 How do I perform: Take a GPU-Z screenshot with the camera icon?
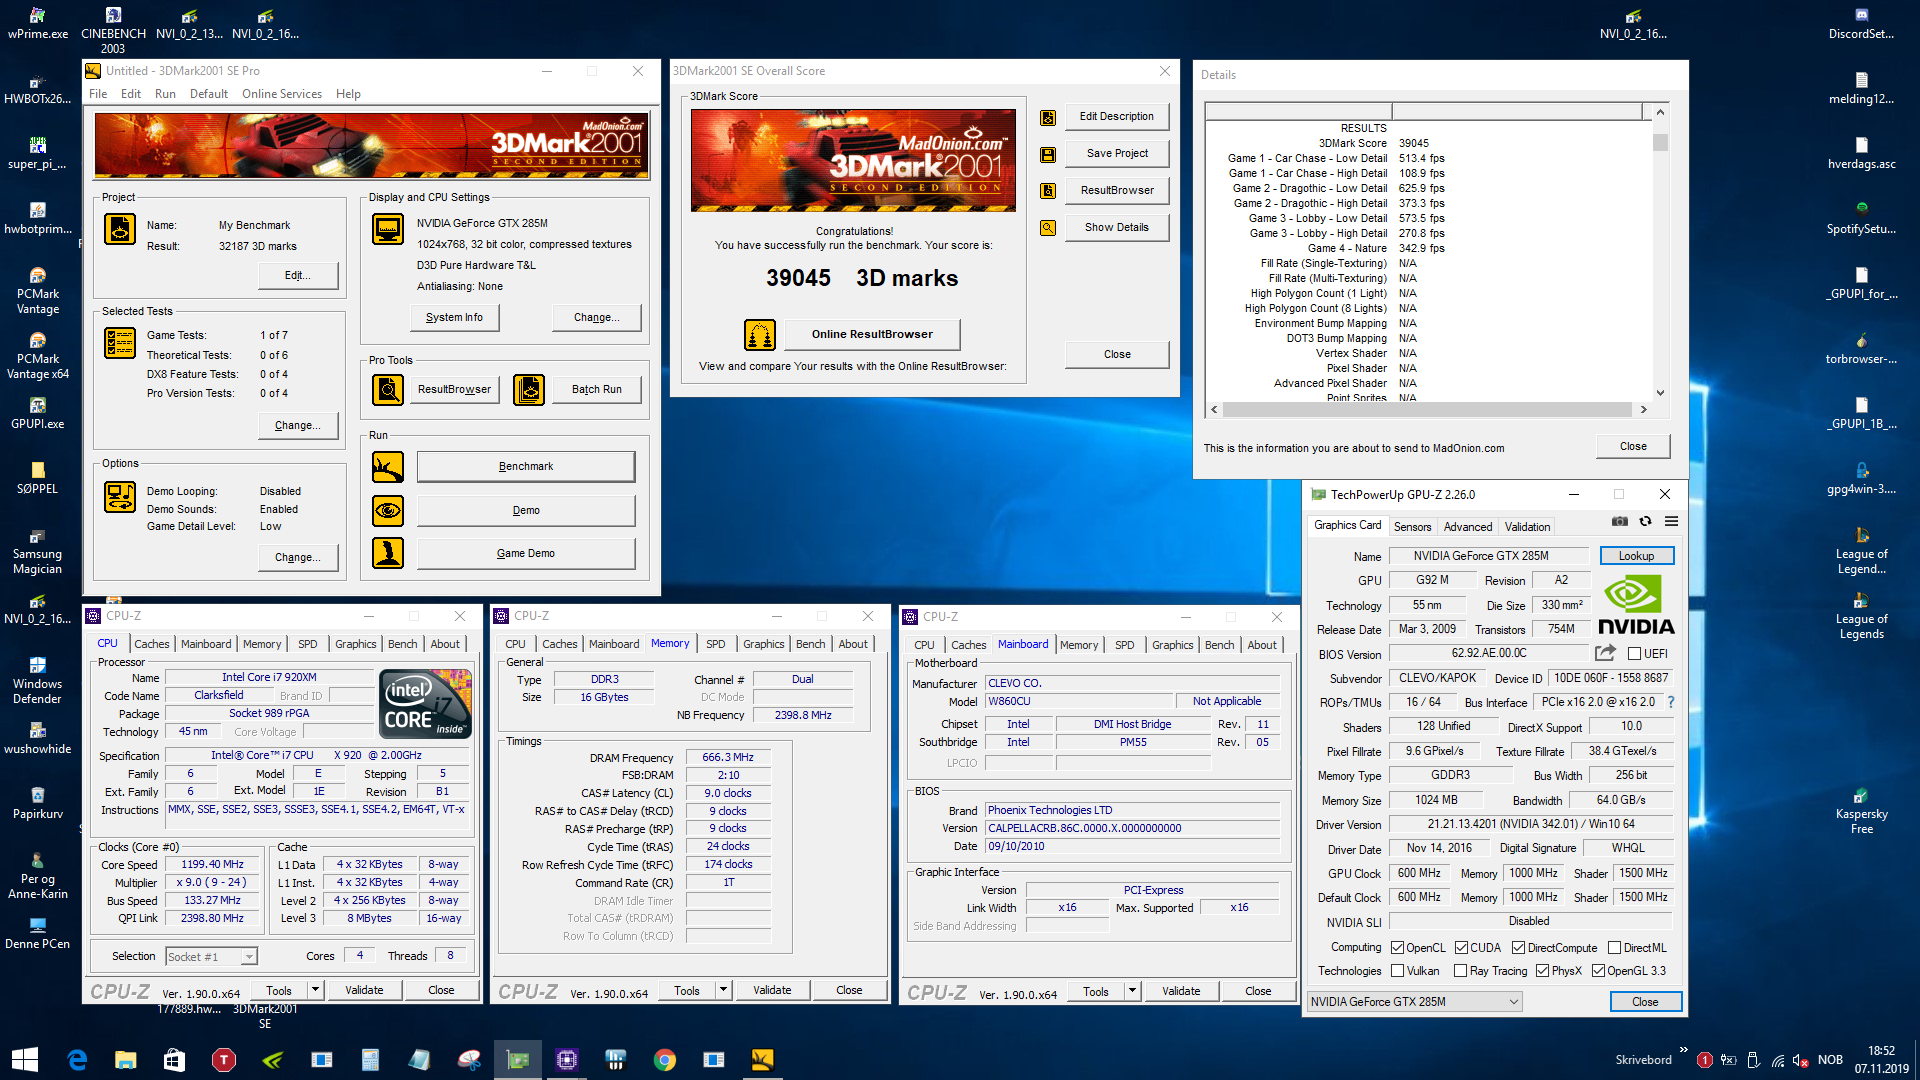1620,522
